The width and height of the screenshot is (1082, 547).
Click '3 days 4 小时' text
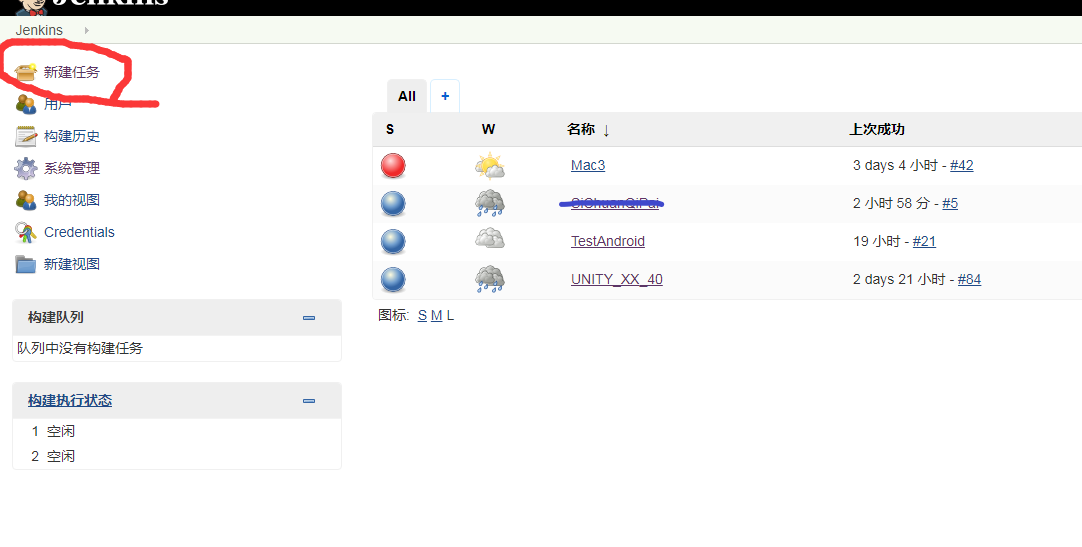(x=895, y=166)
